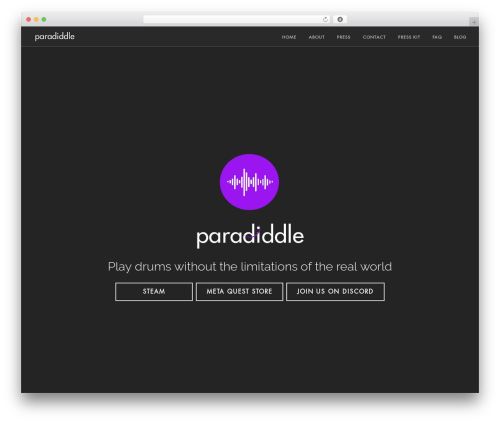Viewport: 500px width, 423px height.
Task: Click the green maximize window dot
Action: (44, 19)
